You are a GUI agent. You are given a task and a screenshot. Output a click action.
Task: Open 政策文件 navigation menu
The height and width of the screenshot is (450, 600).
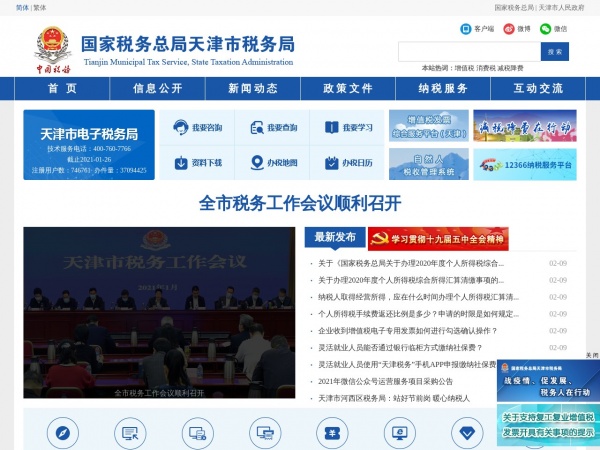[x=348, y=88]
